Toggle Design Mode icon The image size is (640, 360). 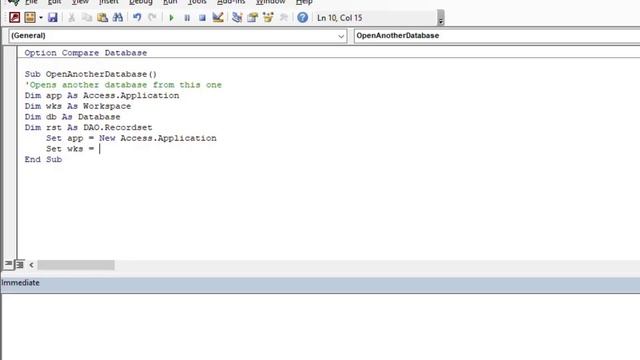coord(218,18)
